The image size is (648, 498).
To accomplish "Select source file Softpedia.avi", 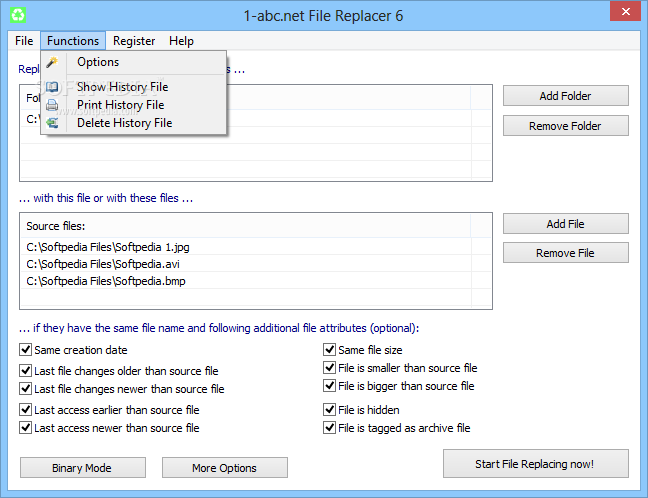I will coord(246,264).
